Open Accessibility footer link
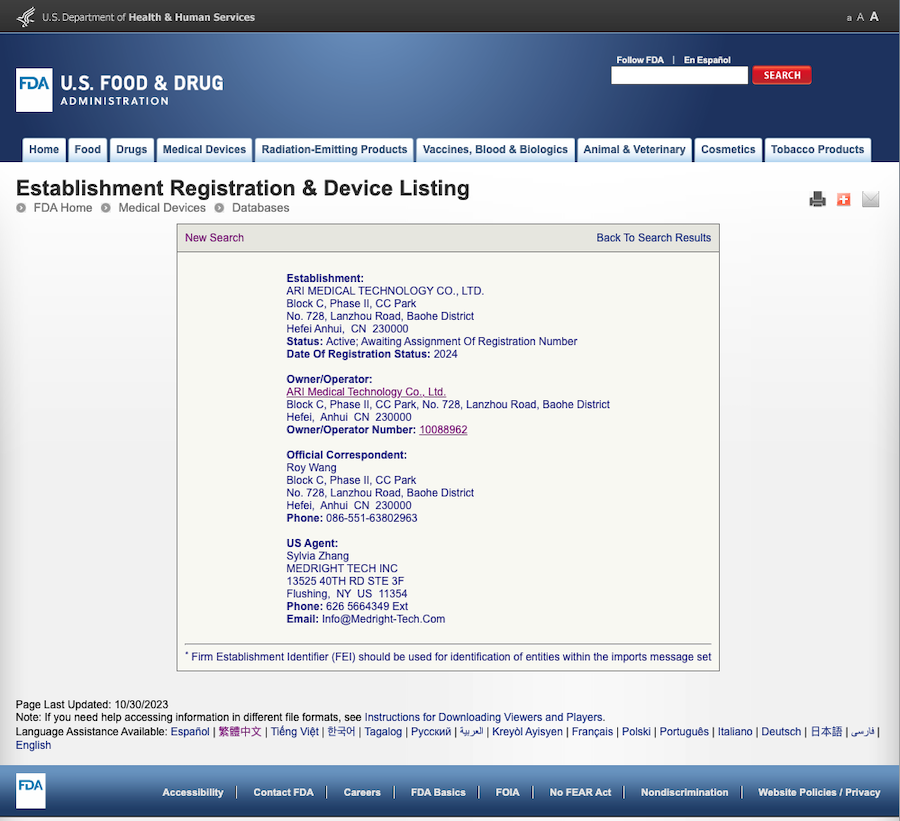This screenshot has height=821, width=900. tap(193, 792)
